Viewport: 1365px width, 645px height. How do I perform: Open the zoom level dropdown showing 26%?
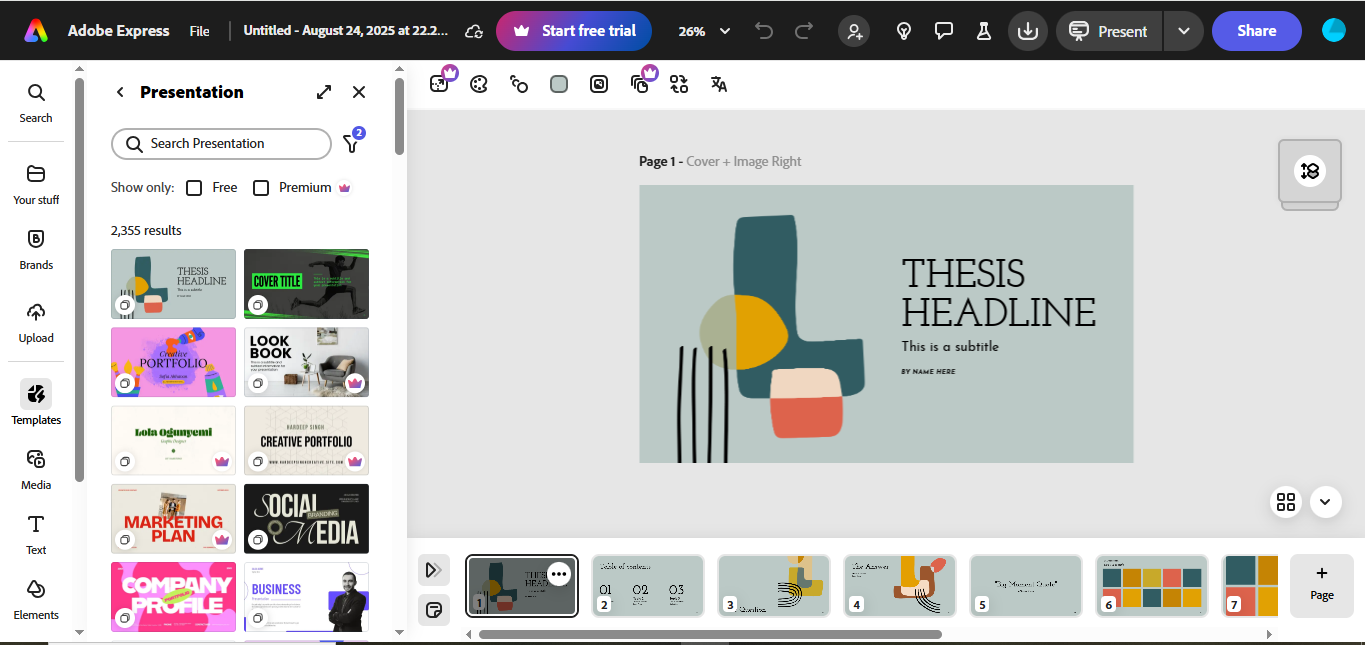click(703, 31)
